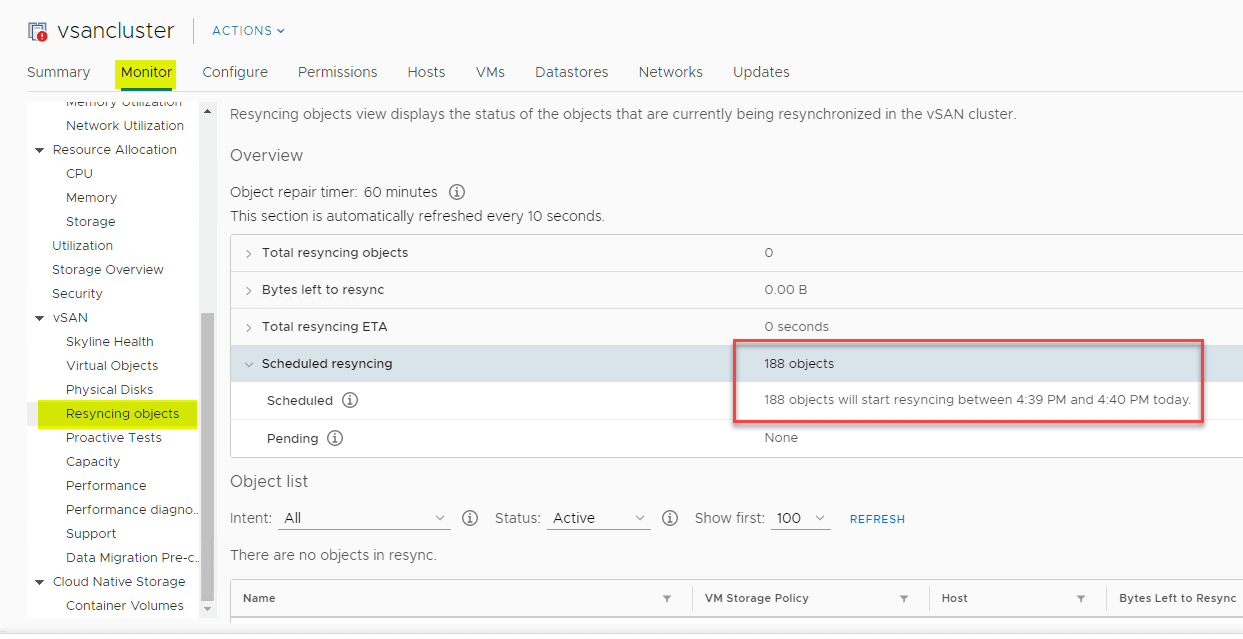1243x639 pixels.
Task: Open the Status Active dropdown
Action: coord(598,518)
